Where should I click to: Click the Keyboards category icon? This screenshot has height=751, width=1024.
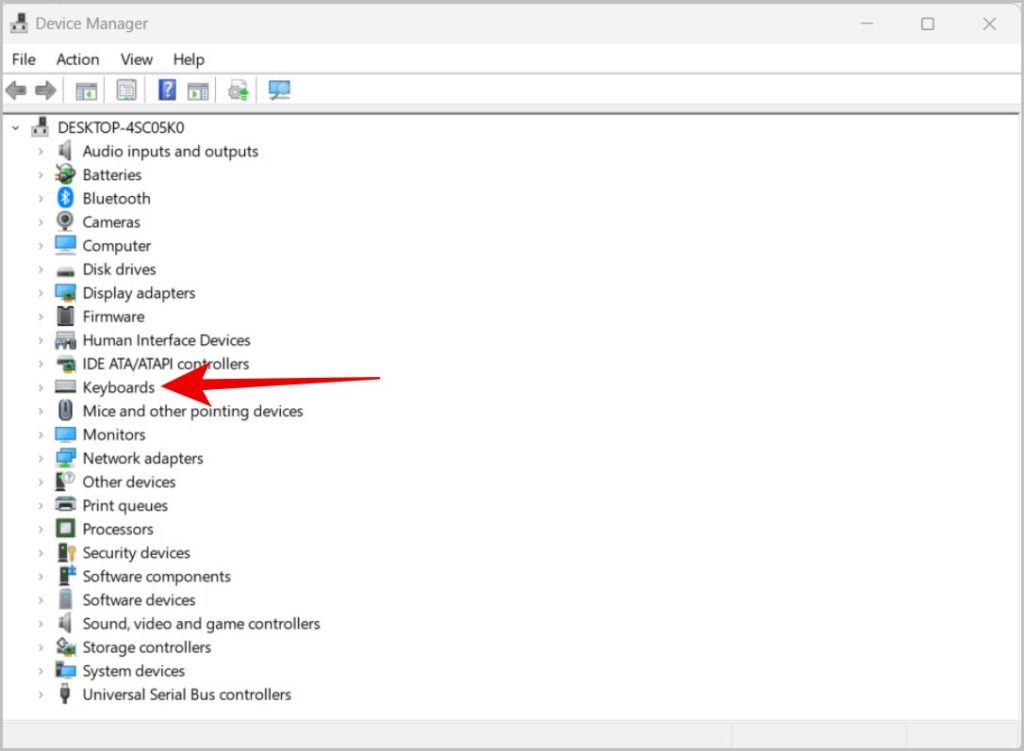click(65, 387)
